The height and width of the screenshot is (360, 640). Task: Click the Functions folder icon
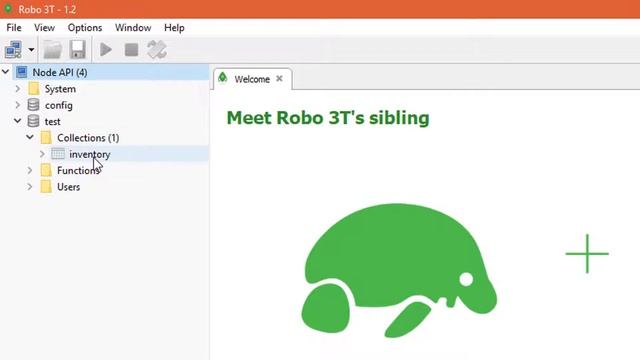pyautogui.click(x=46, y=170)
